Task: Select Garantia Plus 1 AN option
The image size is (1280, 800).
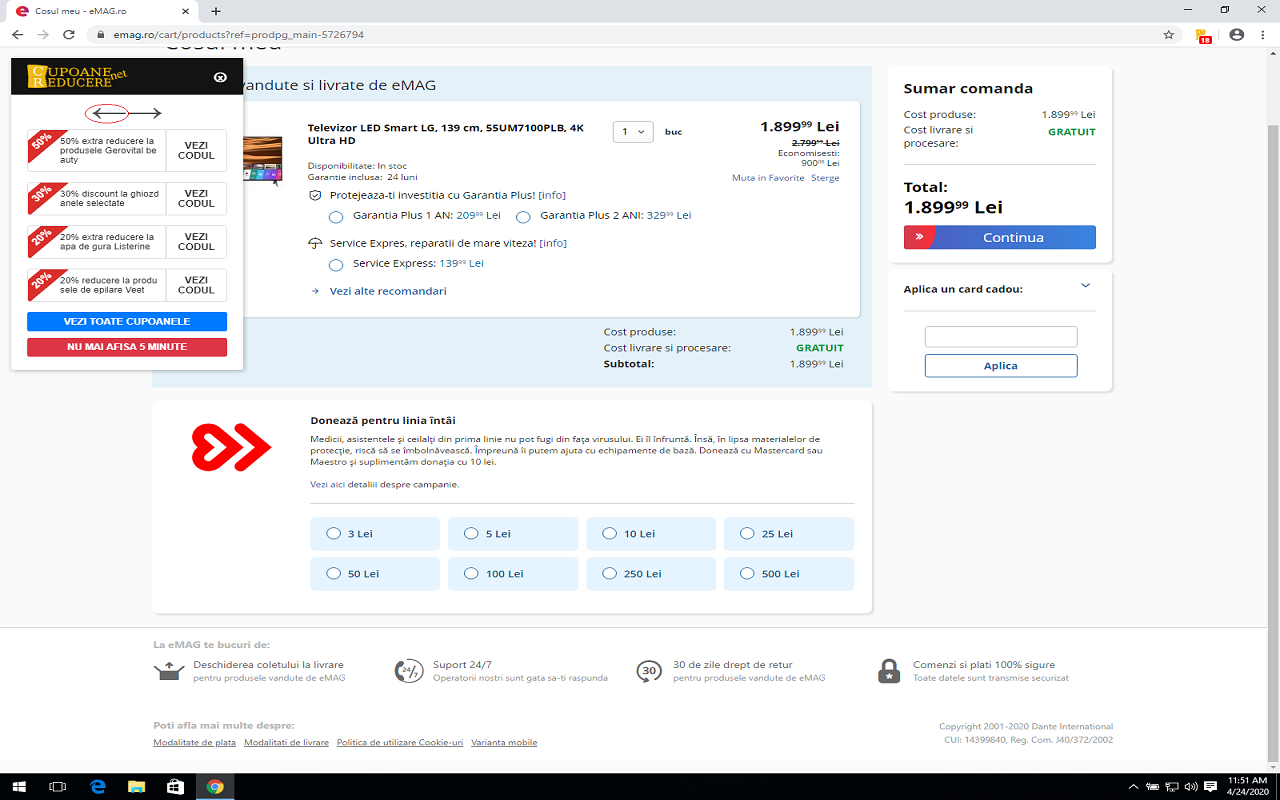Action: pyautogui.click(x=336, y=217)
